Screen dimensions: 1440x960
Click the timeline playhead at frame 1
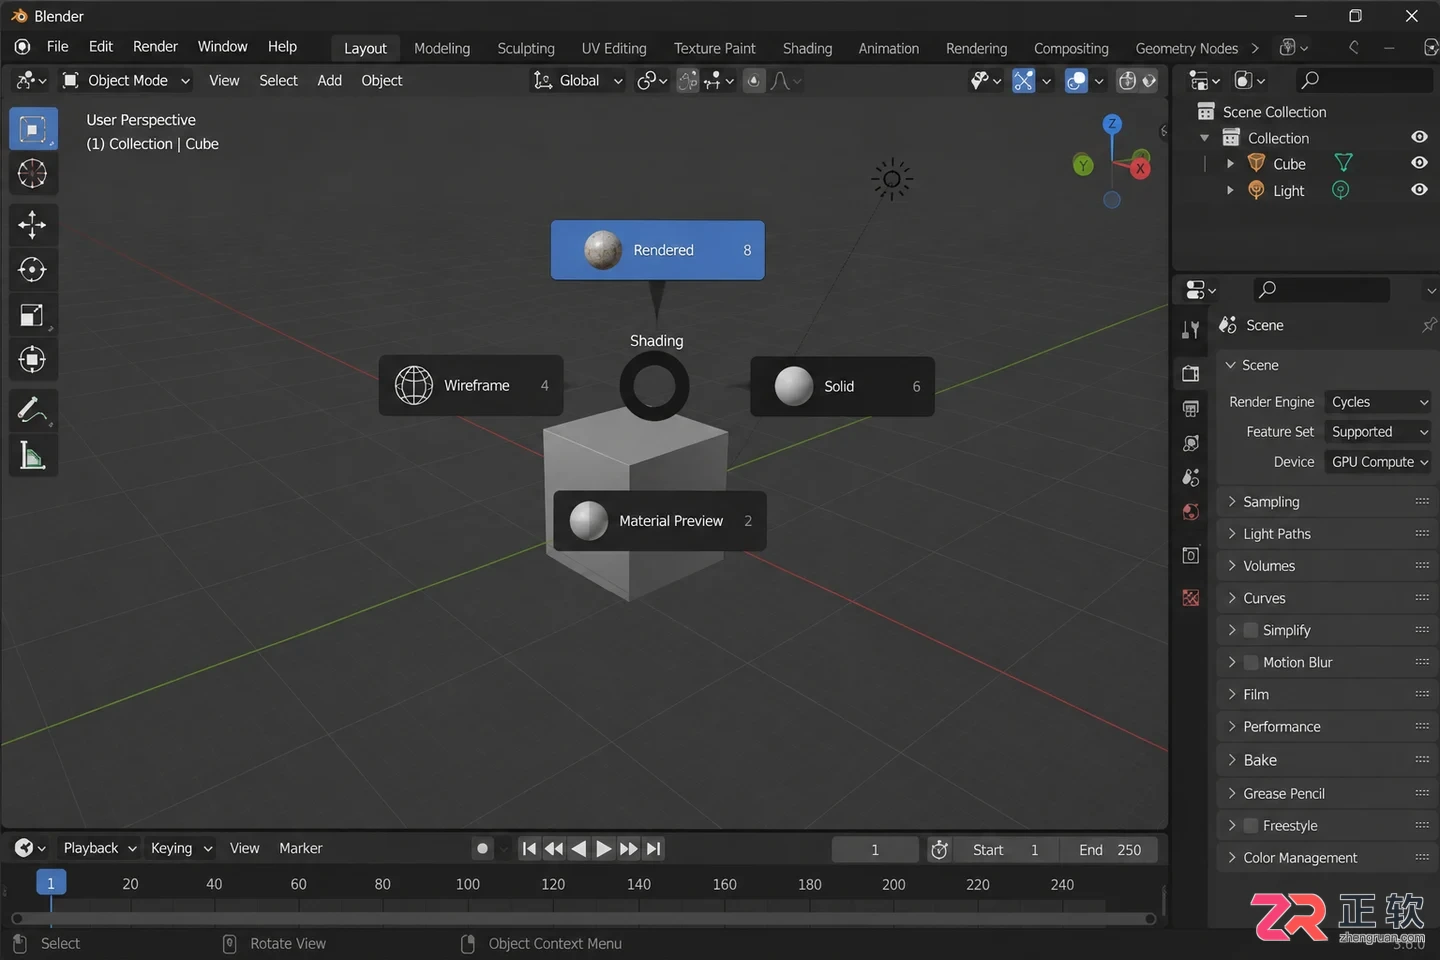tap(51, 884)
